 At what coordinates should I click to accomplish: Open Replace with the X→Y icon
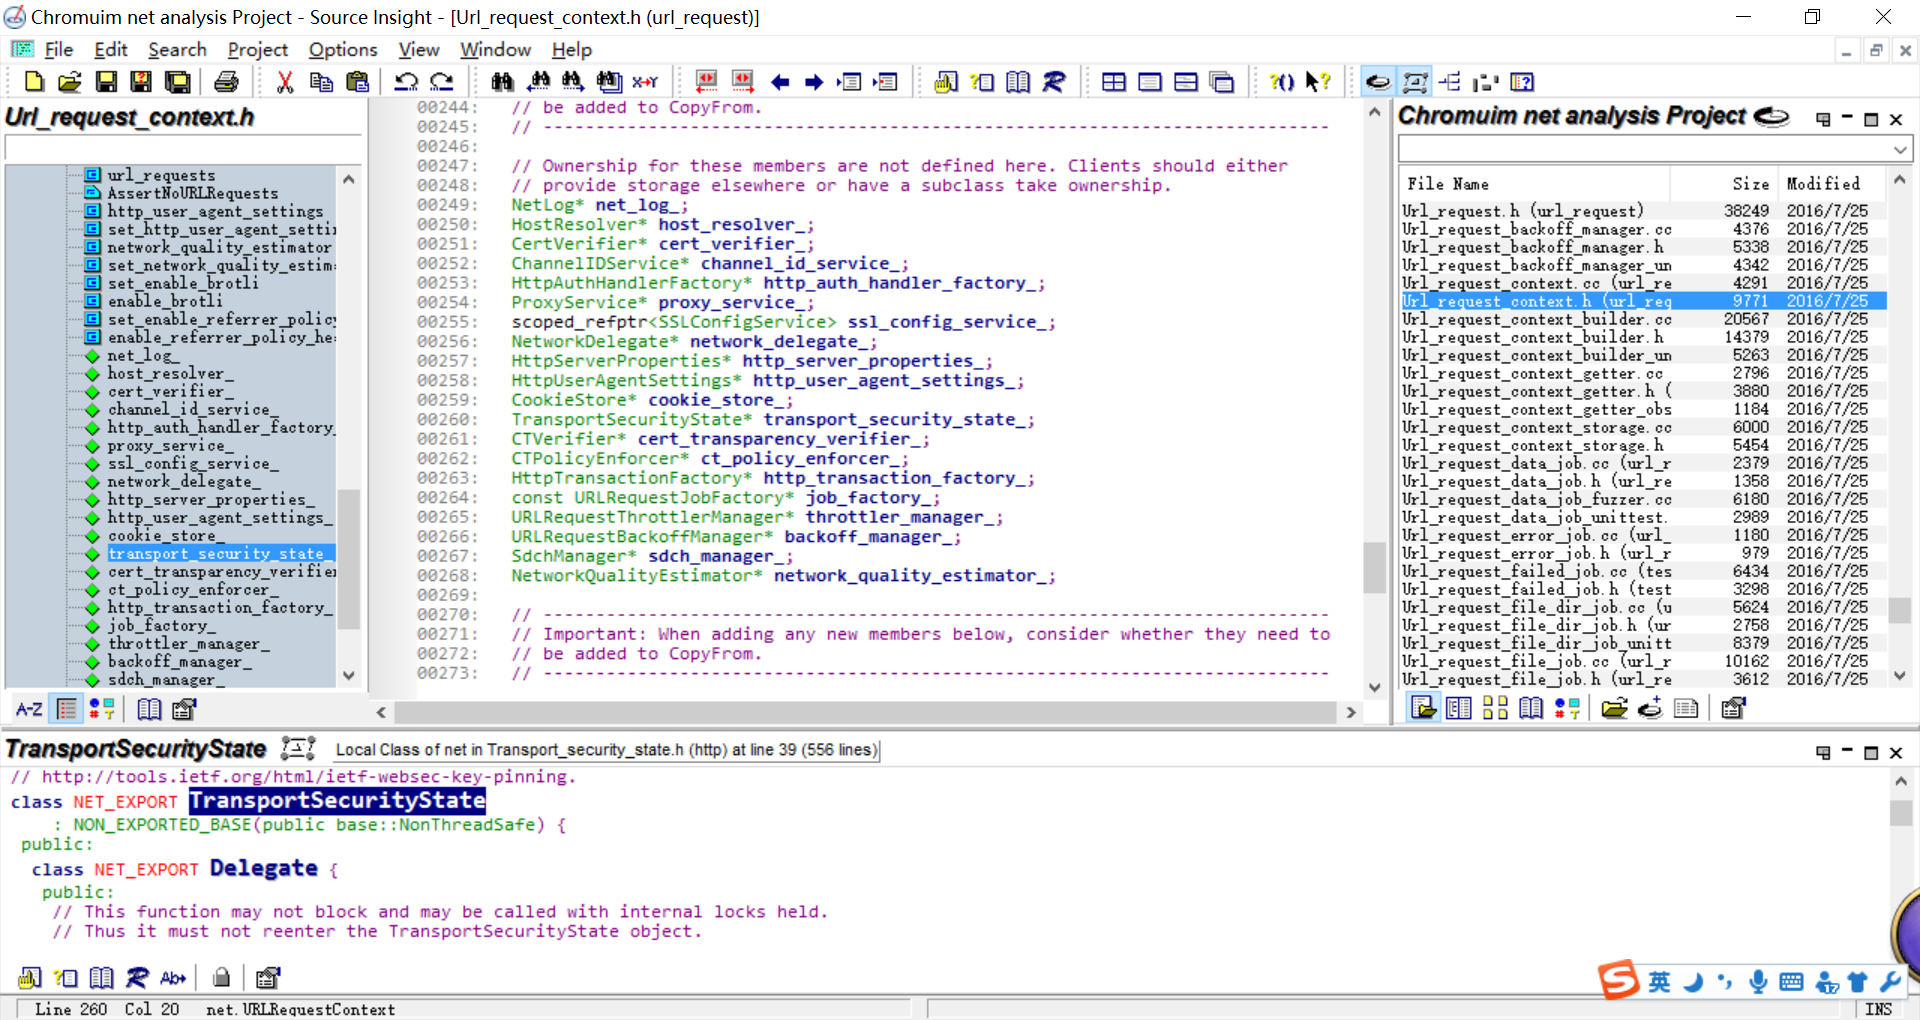click(x=645, y=82)
